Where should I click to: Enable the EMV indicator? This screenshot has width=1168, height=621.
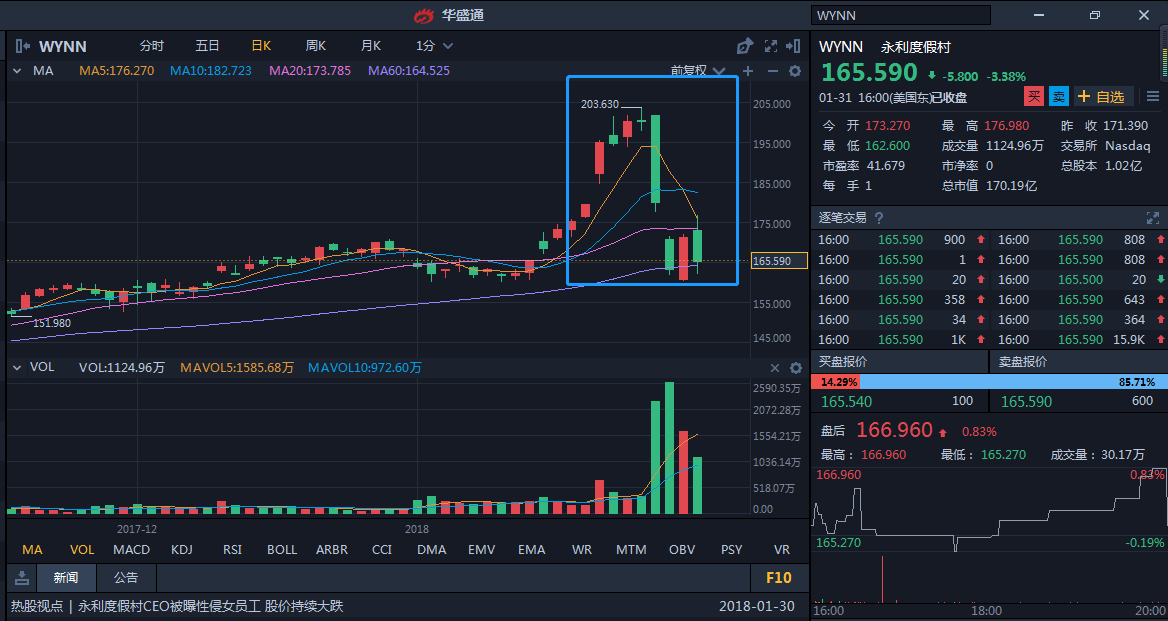(x=481, y=550)
